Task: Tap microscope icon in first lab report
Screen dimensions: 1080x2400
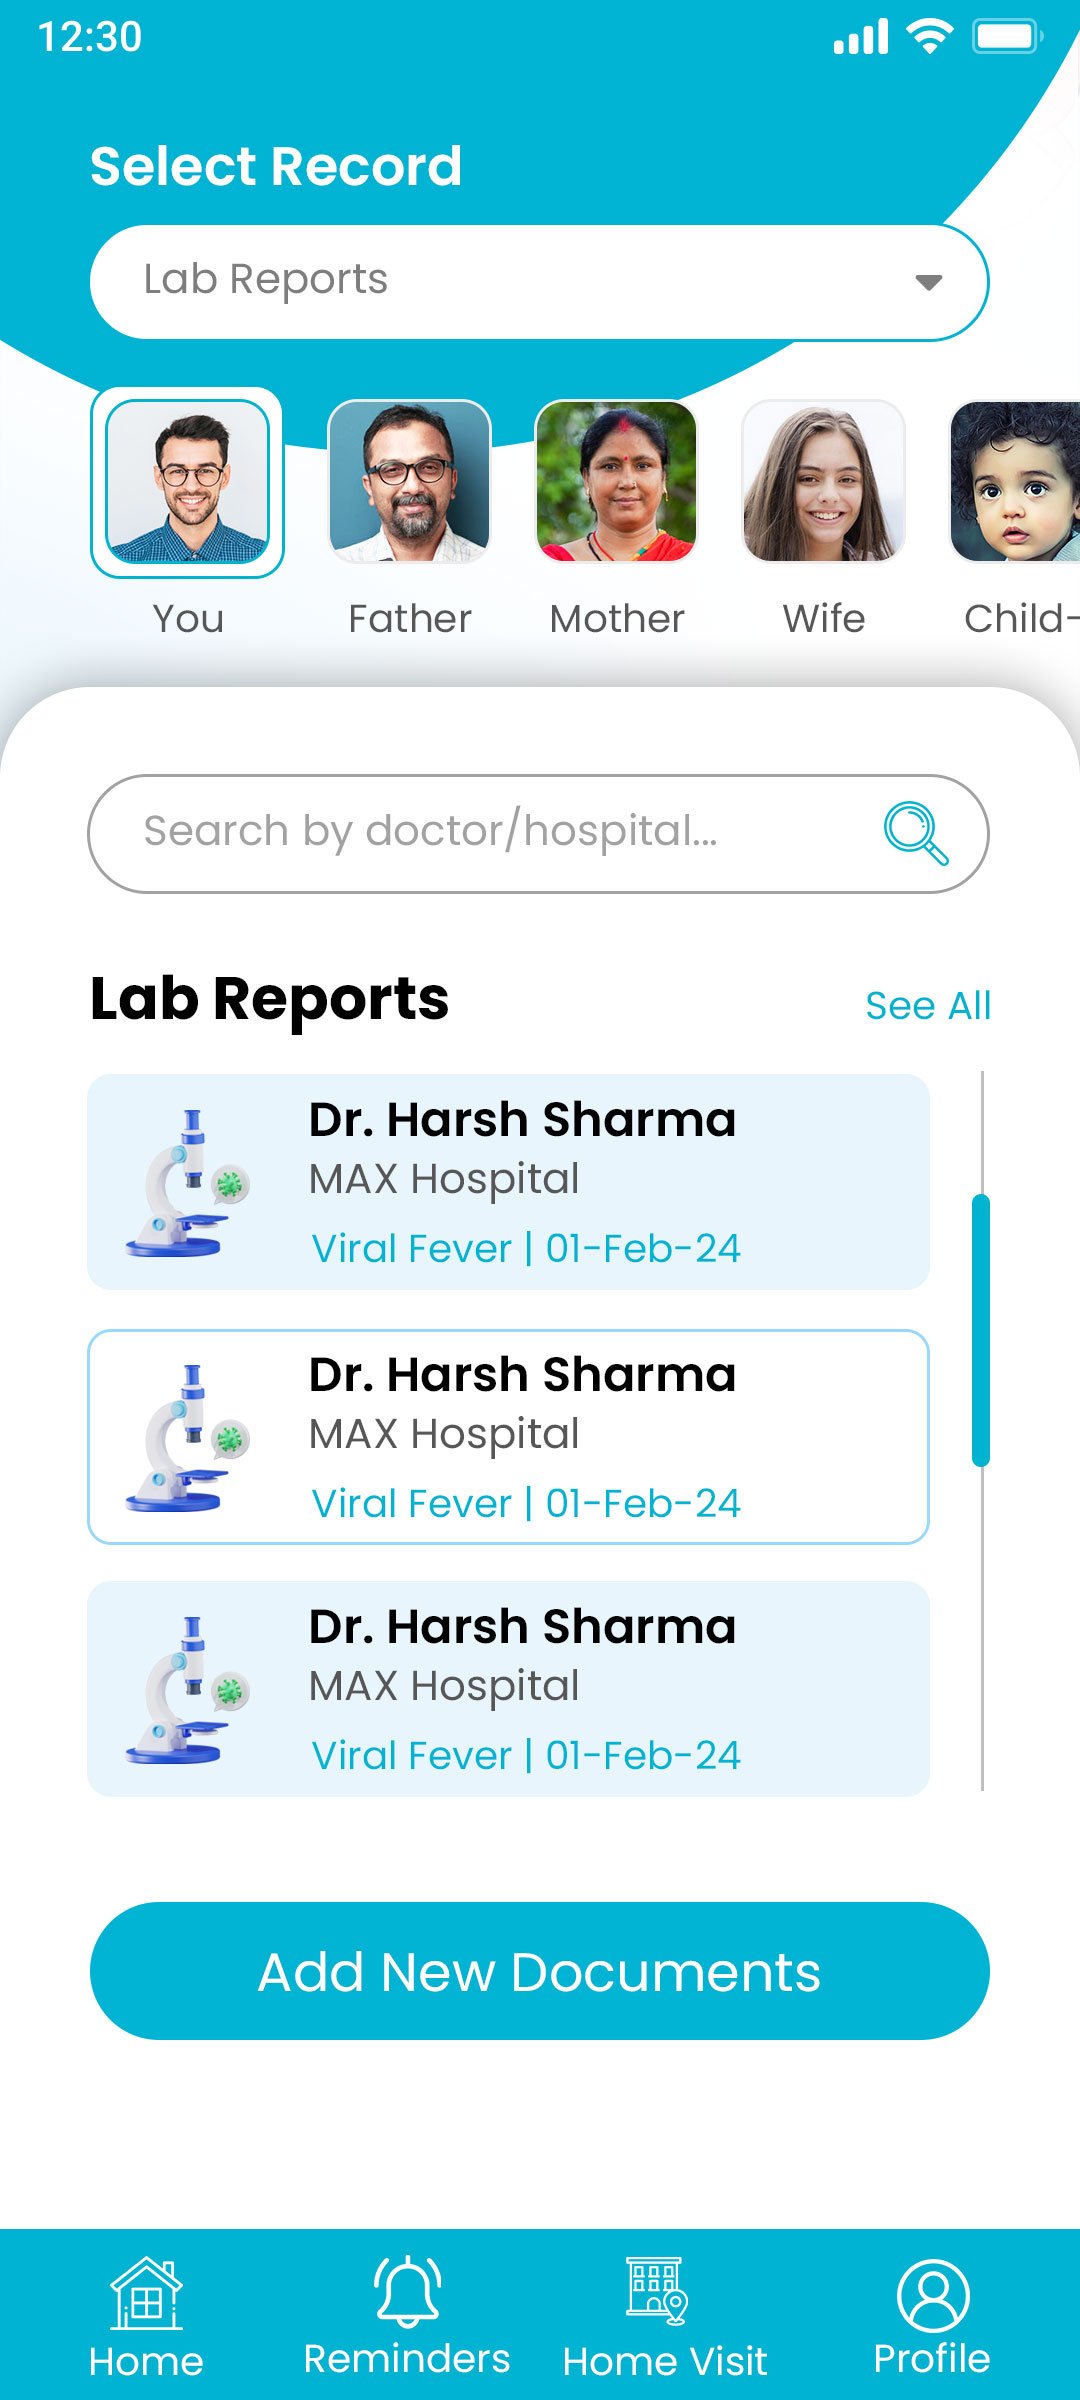Action: point(187,1183)
